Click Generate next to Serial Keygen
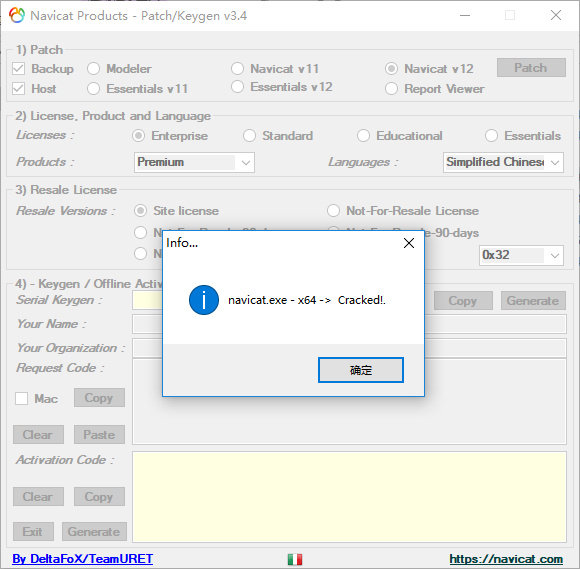Viewport: 580px width, 569px height. [533, 300]
